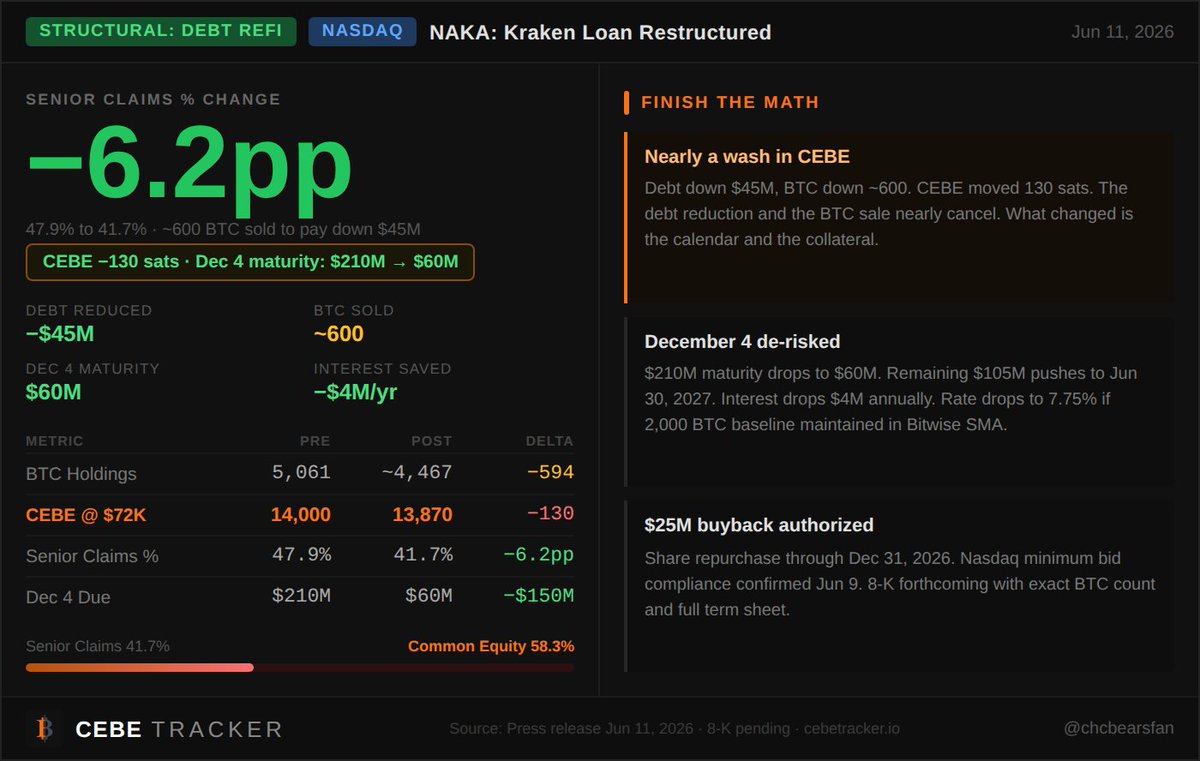Click the BTC SOLD label
Image resolution: width=1200 pixels, height=761 pixels.
(x=354, y=311)
